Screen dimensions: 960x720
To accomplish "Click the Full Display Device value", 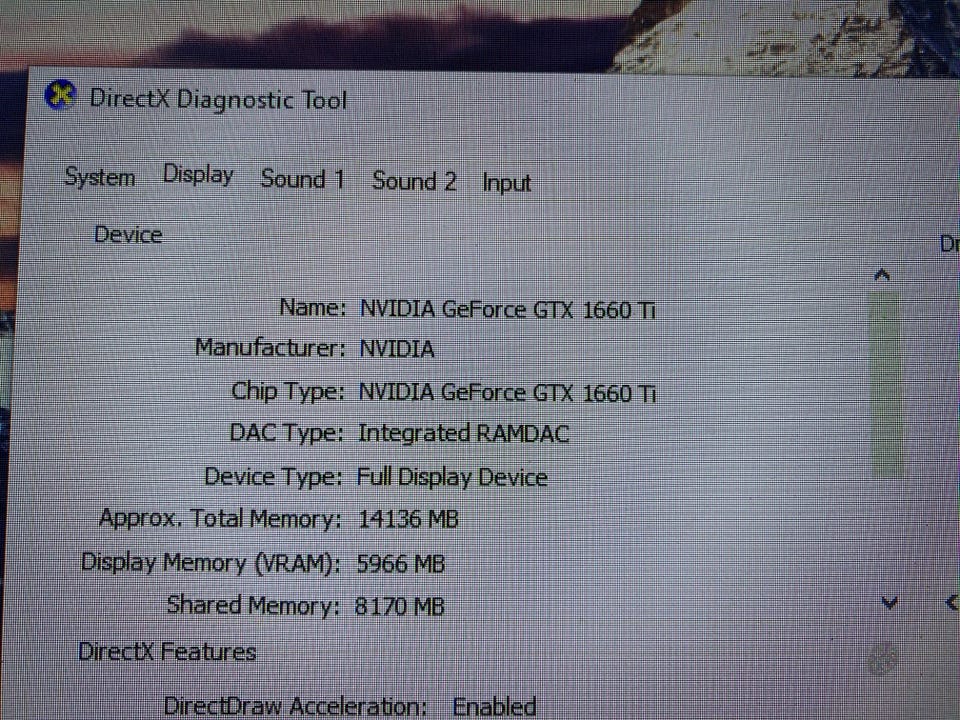I will click(x=452, y=477).
